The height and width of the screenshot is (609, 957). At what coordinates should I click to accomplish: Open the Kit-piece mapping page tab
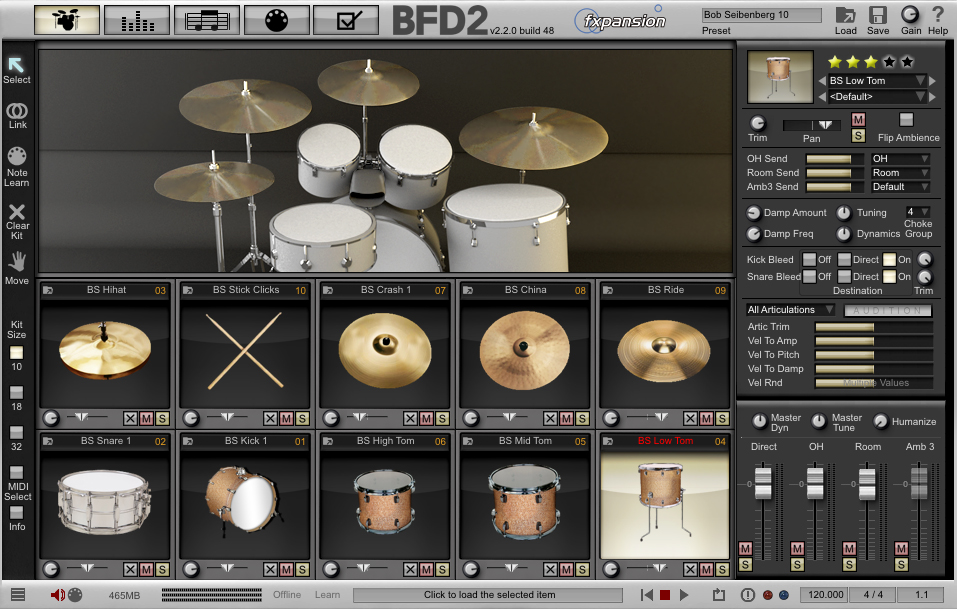276,20
